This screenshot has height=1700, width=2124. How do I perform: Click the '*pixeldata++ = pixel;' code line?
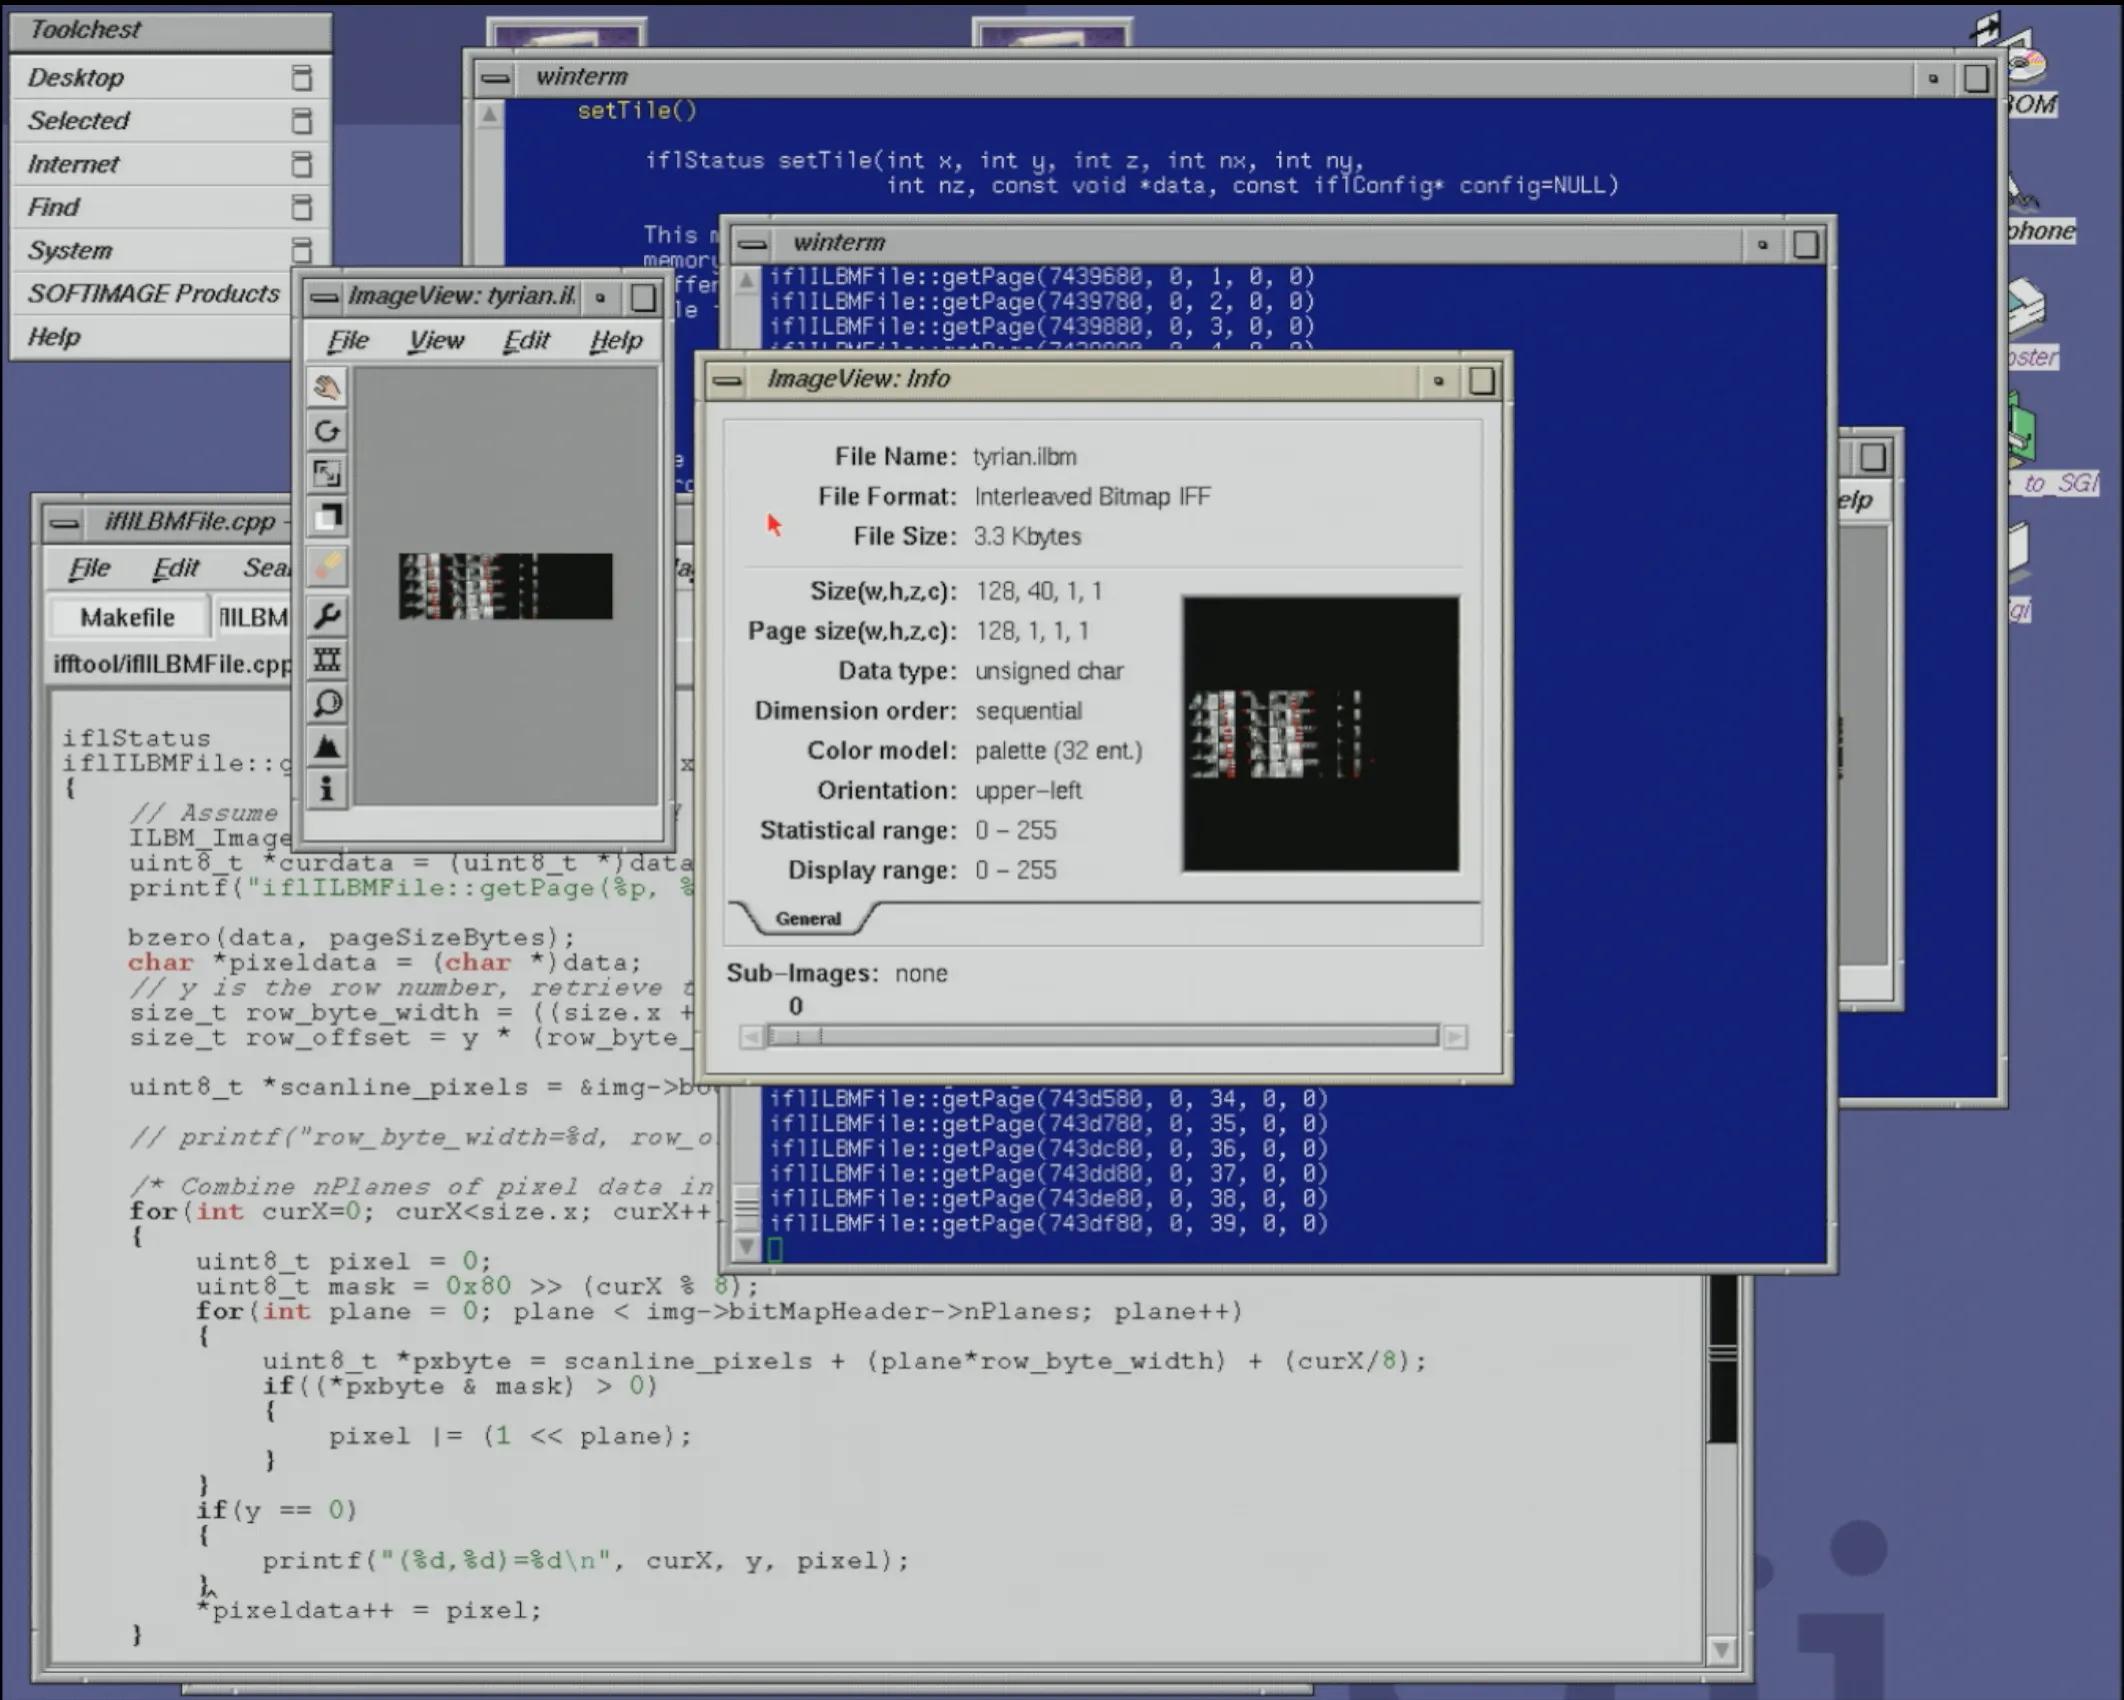368,1610
